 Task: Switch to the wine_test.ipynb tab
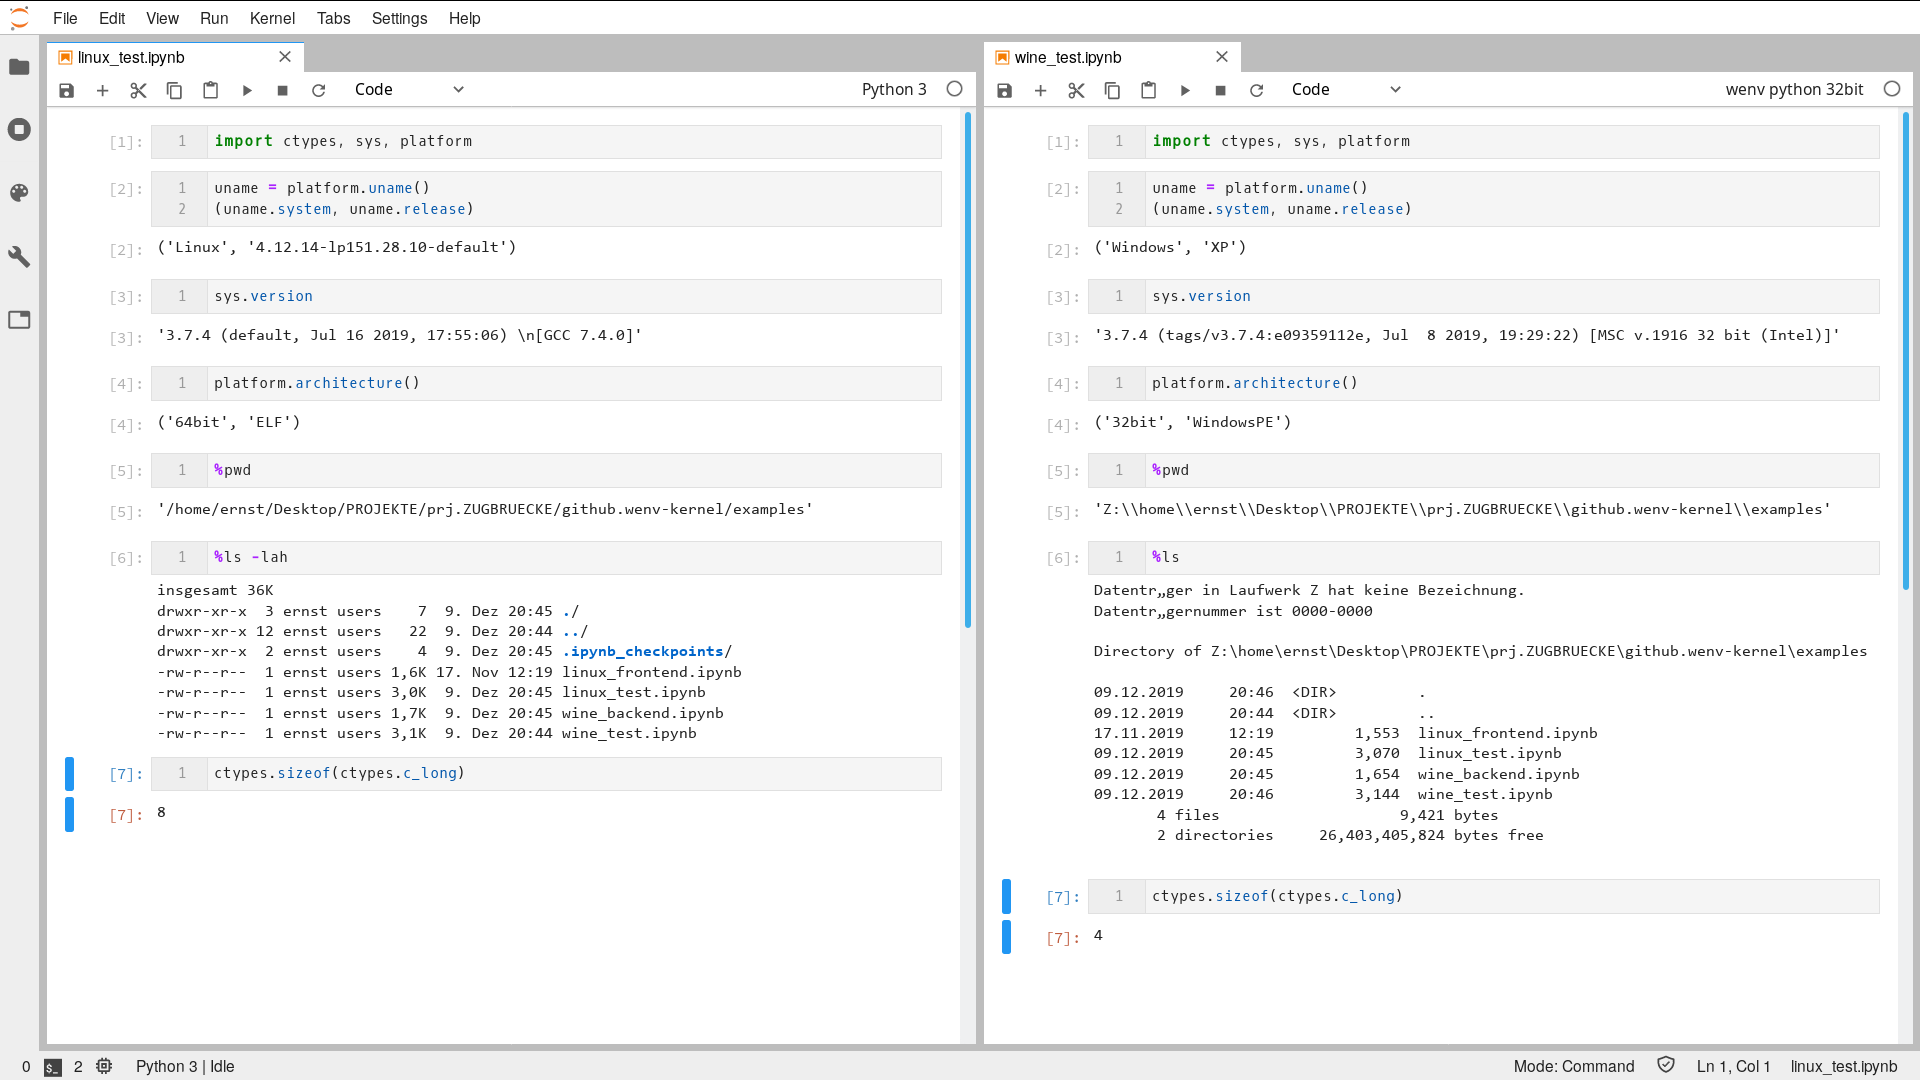[1068, 57]
